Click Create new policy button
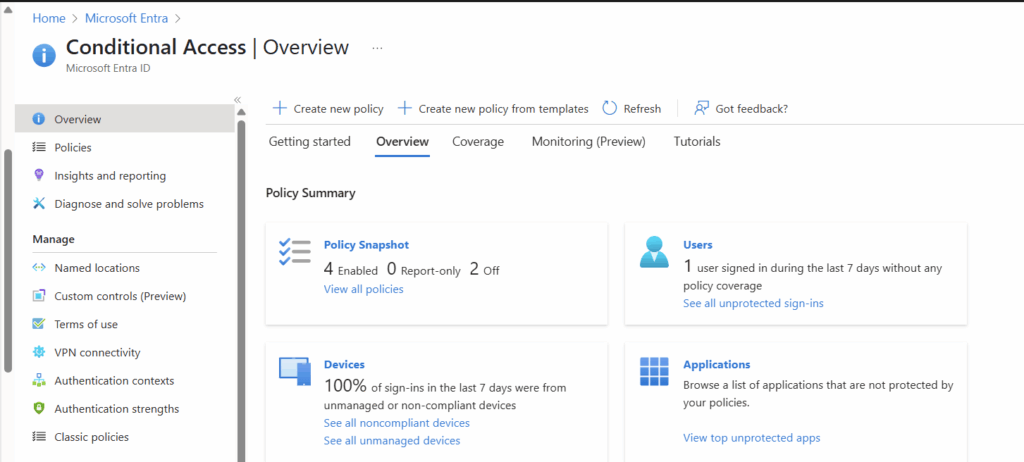The width and height of the screenshot is (1024, 462). 328,108
